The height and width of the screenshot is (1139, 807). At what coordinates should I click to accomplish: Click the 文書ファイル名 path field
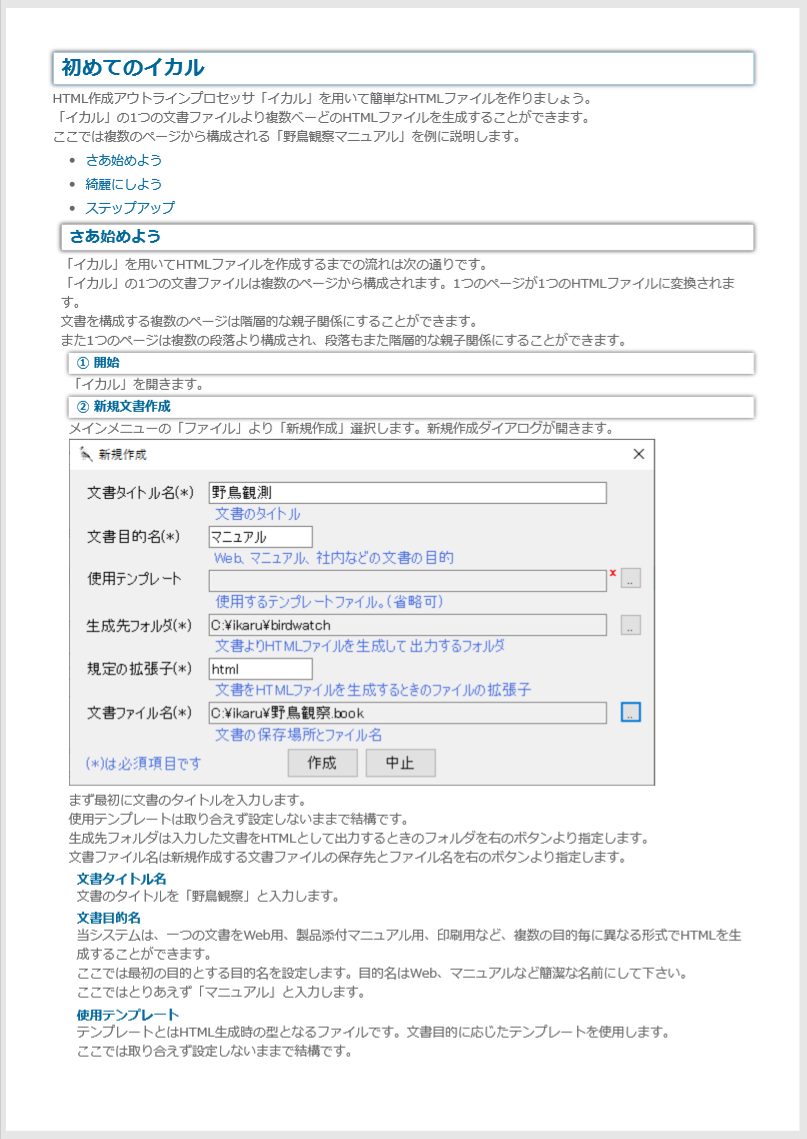pos(407,713)
